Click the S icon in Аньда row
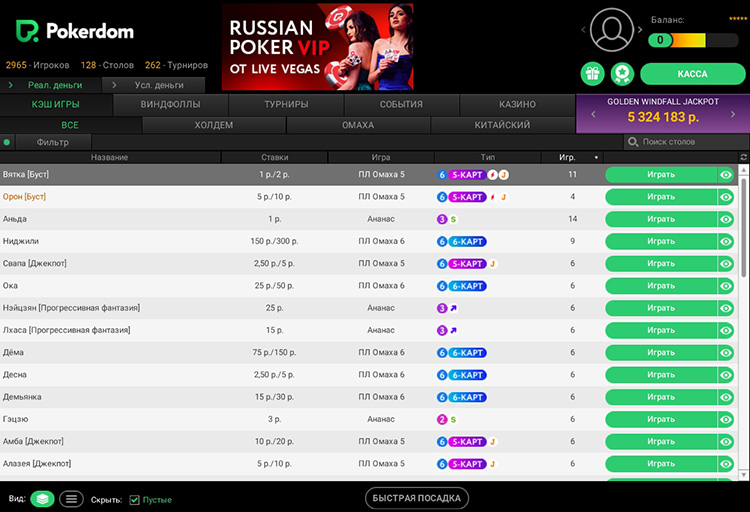 [453, 219]
